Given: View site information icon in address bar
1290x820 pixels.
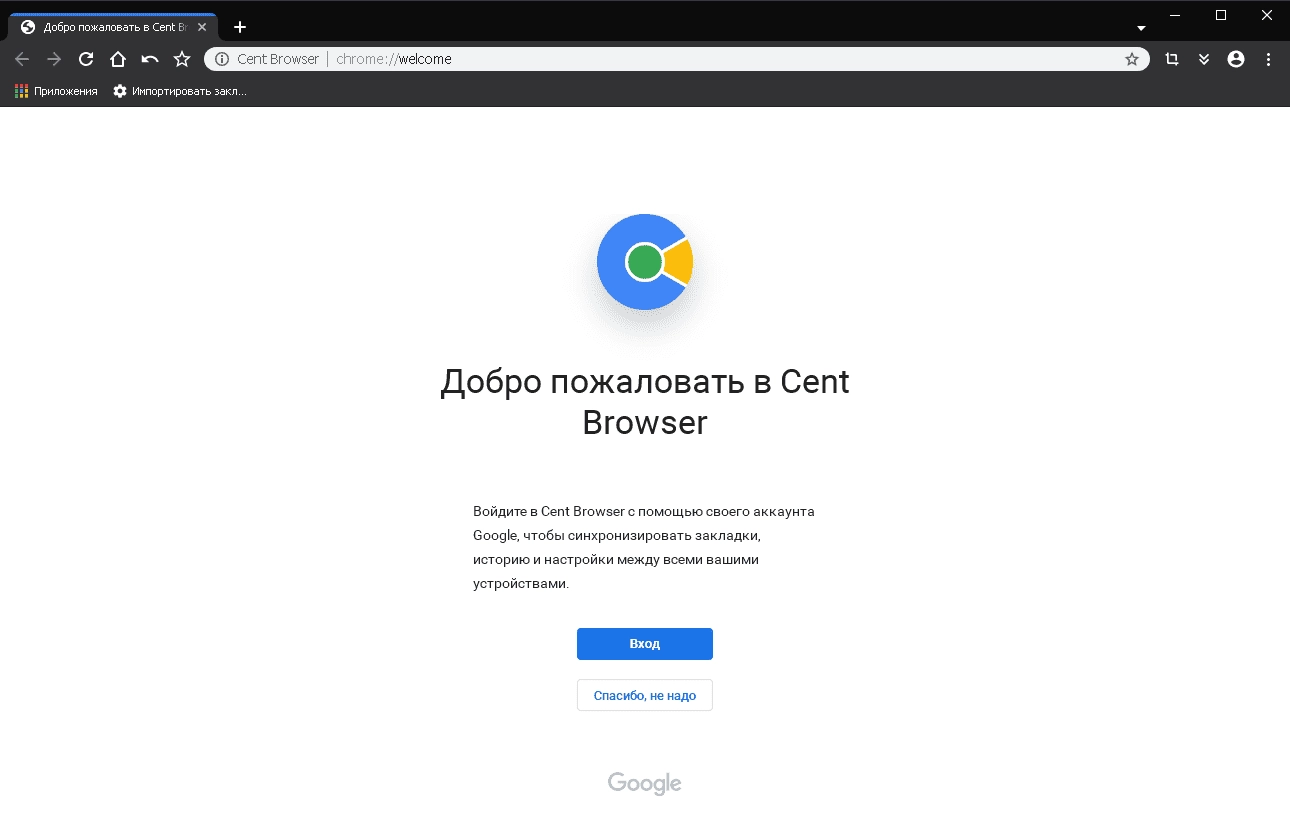Looking at the screenshot, I should 222,59.
